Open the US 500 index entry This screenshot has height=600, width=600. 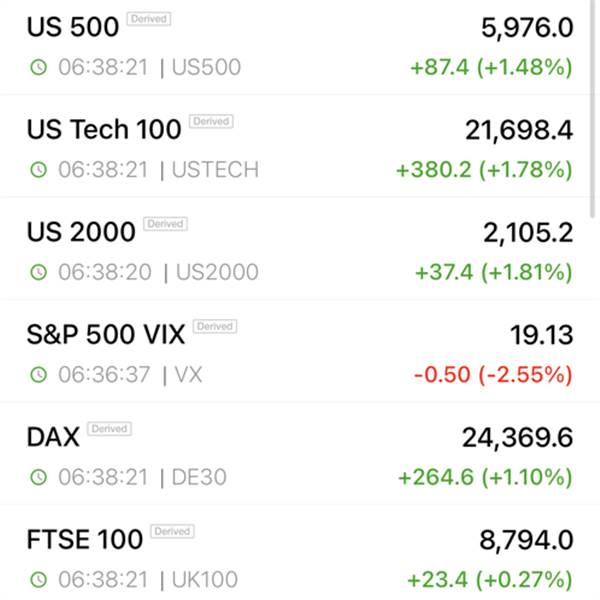click(x=295, y=47)
